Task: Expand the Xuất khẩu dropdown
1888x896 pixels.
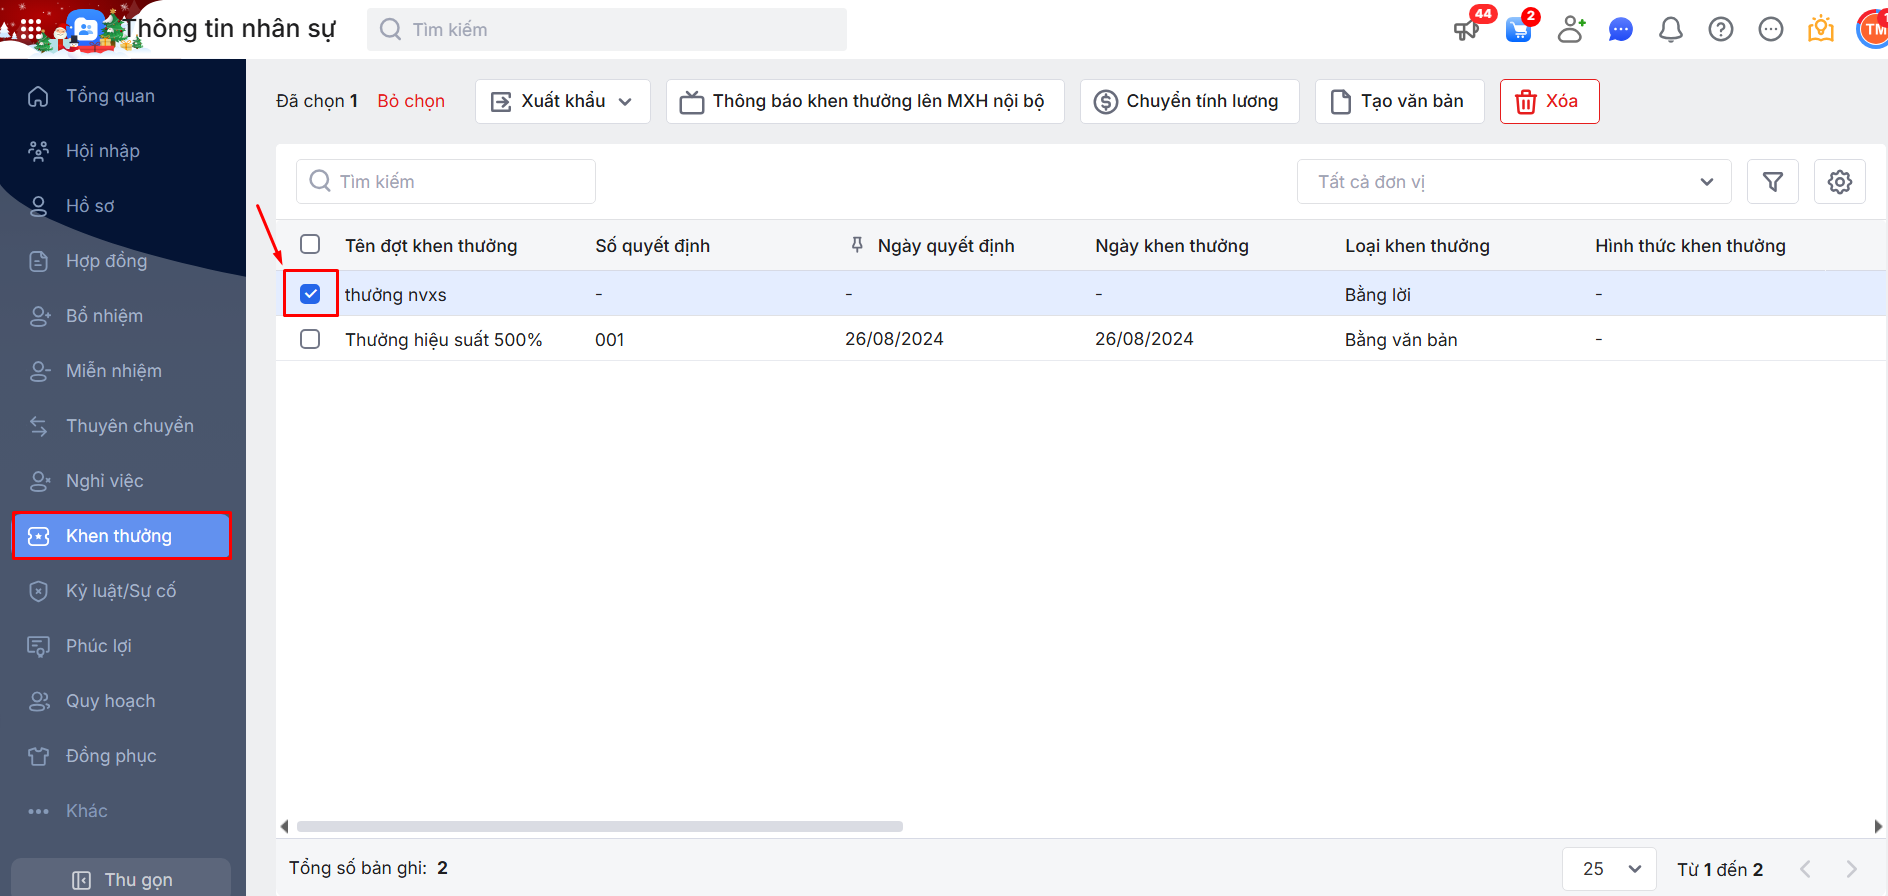Action: point(562,101)
